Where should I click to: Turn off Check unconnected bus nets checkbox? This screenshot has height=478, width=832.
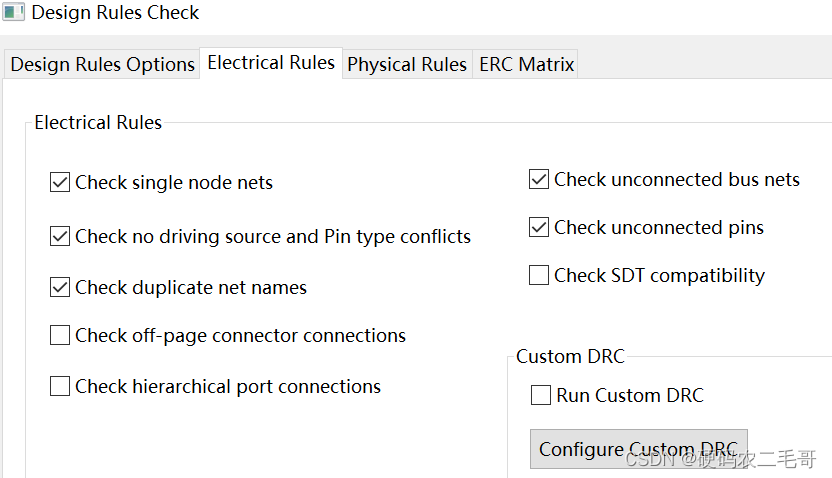tap(539, 179)
